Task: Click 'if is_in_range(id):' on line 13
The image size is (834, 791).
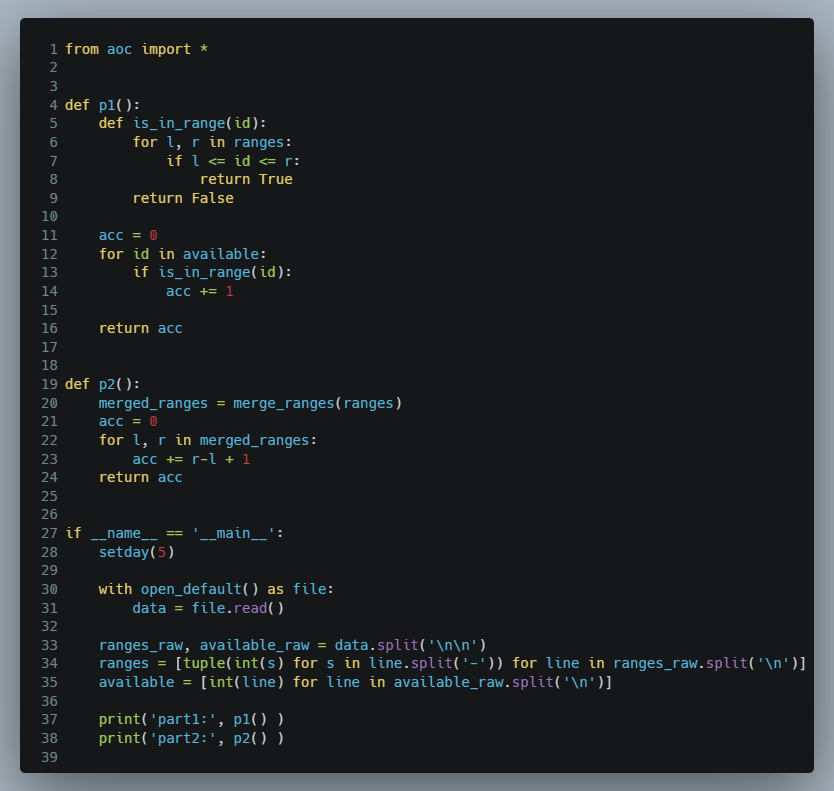Action: click(212, 272)
